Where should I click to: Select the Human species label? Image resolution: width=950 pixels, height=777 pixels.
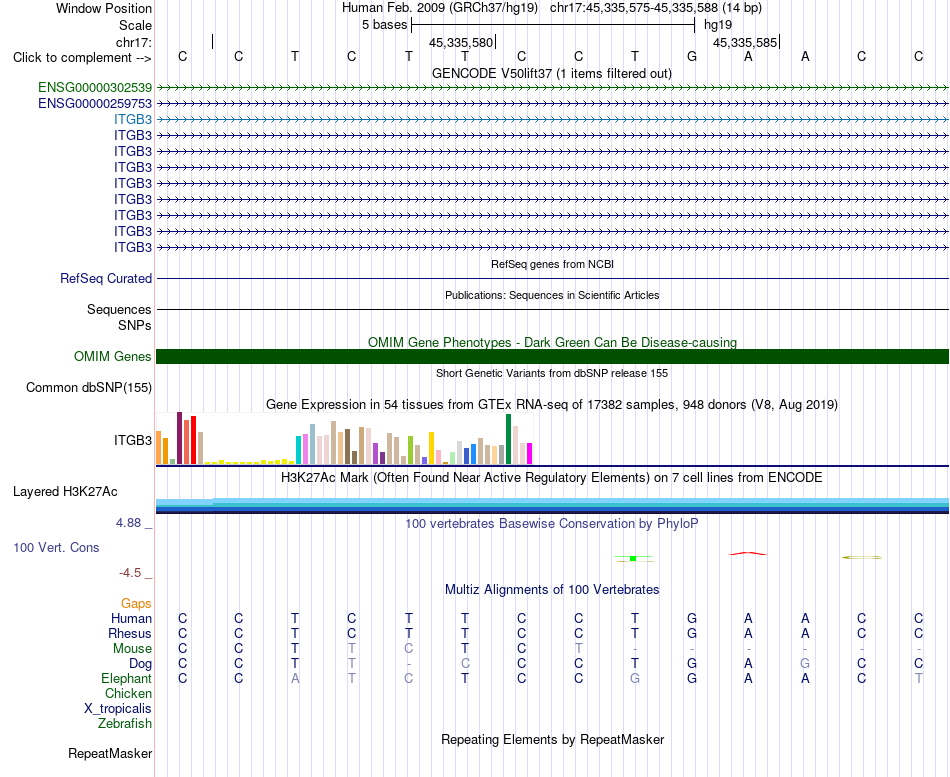(131, 618)
